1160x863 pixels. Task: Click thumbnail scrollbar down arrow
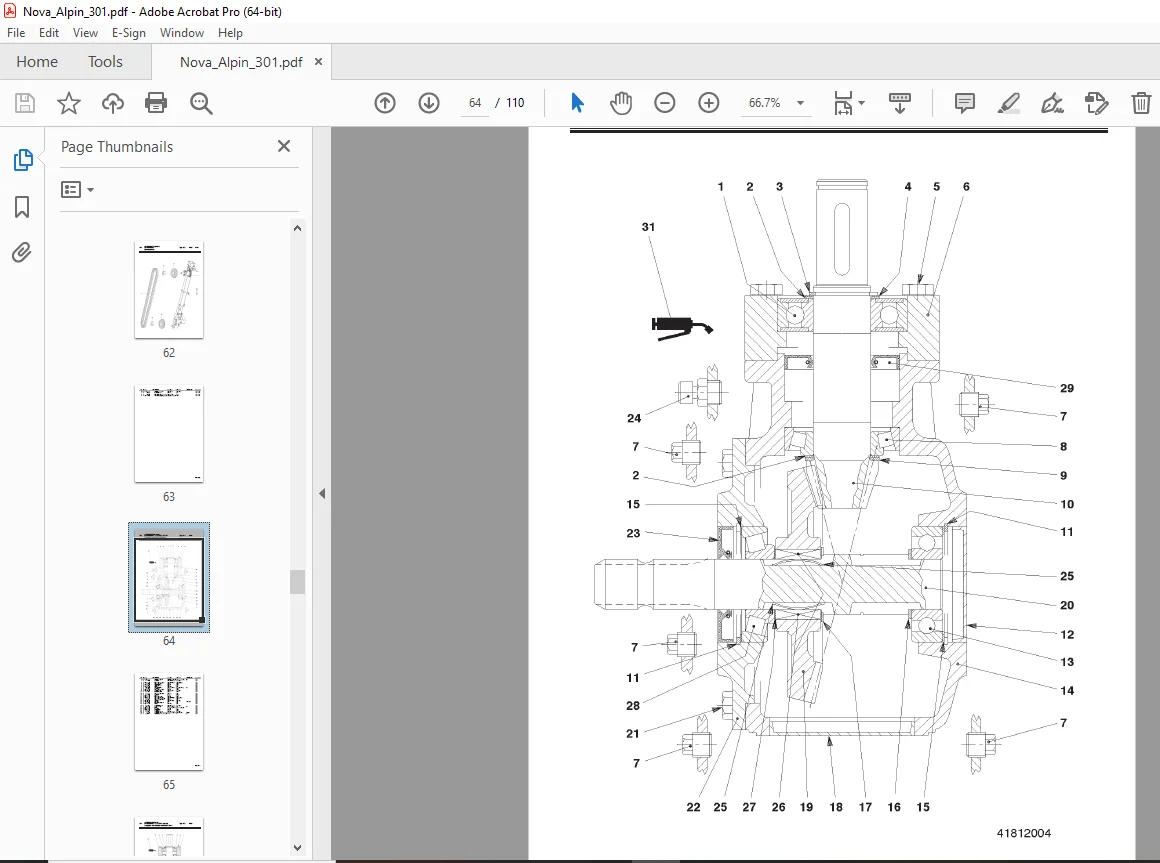click(297, 848)
